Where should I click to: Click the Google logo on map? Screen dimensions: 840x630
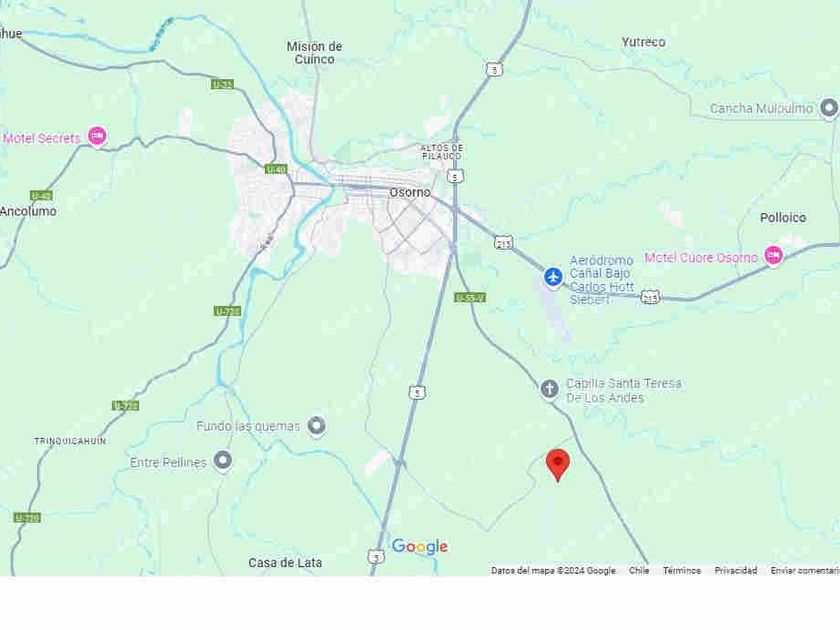[419, 546]
